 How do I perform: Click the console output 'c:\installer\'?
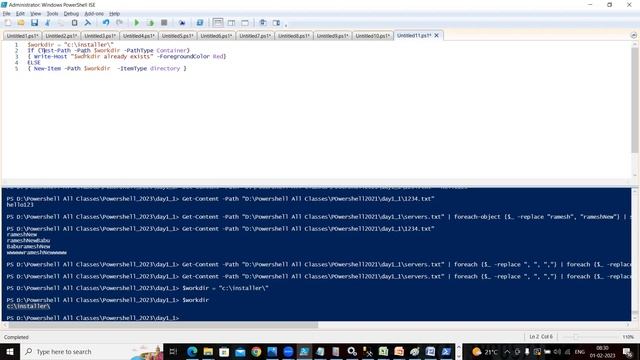pos(28,306)
